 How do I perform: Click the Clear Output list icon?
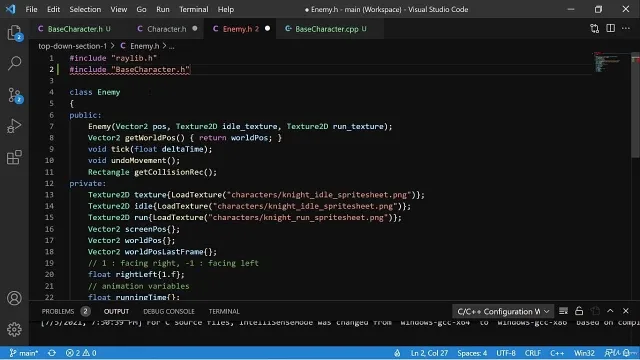click(x=563, y=311)
